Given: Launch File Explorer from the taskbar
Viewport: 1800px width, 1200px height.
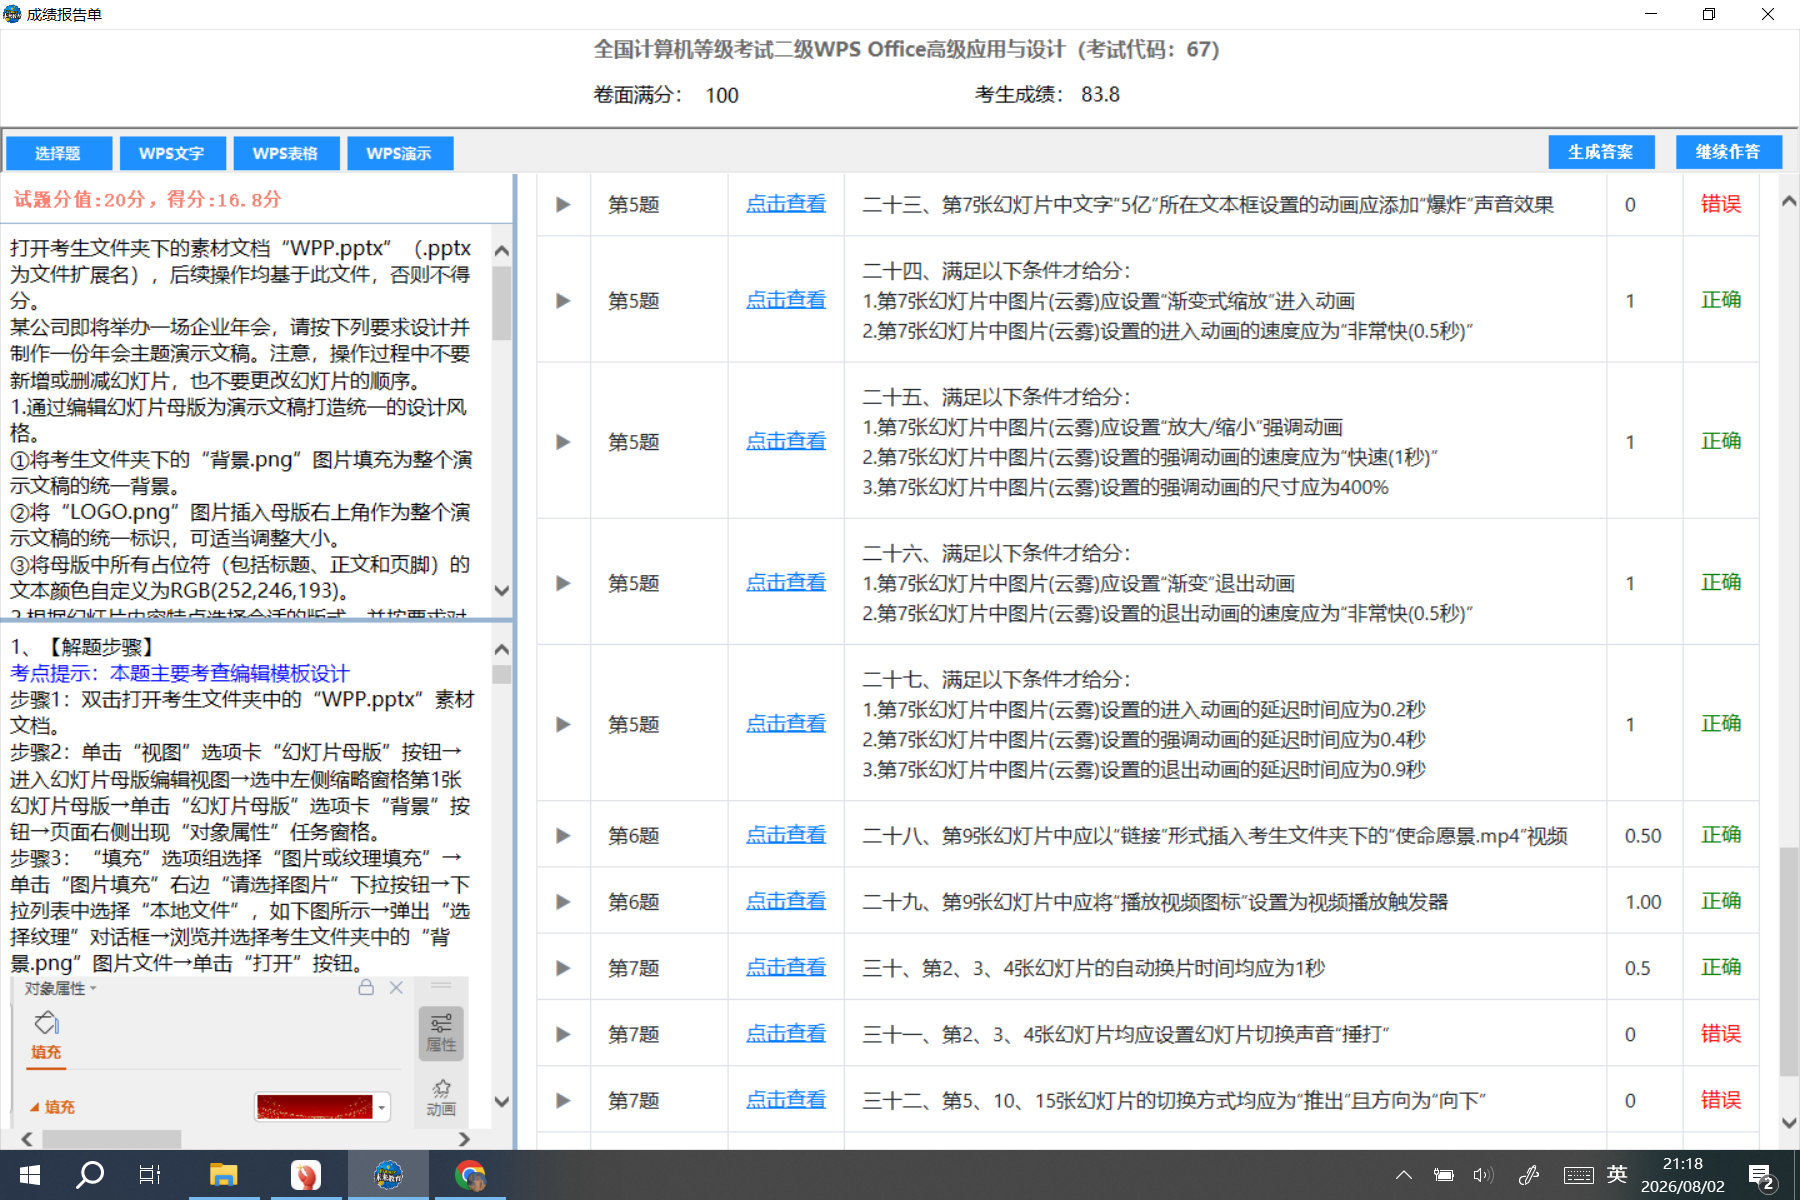Looking at the screenshot, I should tap(223, 1175).
